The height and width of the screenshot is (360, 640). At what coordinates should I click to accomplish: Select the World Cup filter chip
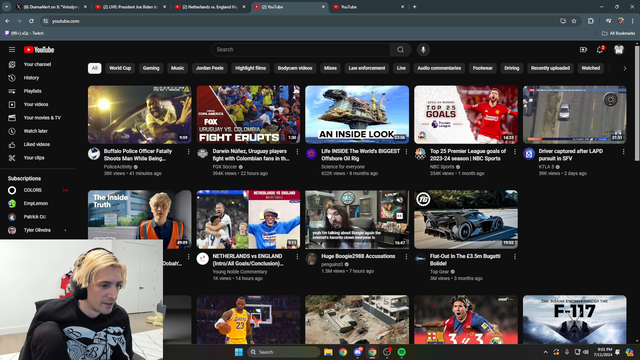pos(120,68)
